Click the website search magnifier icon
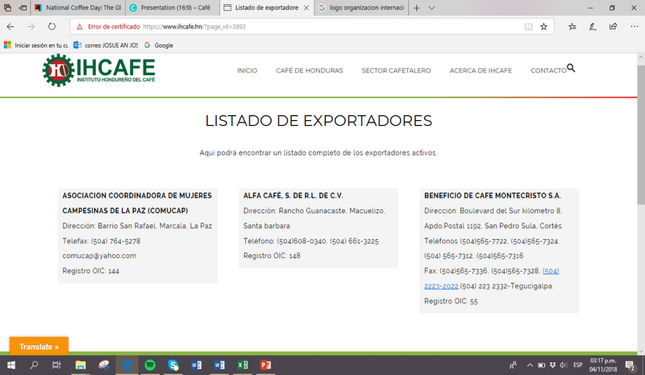The image size is (645, 375). [x=571, y=68]
